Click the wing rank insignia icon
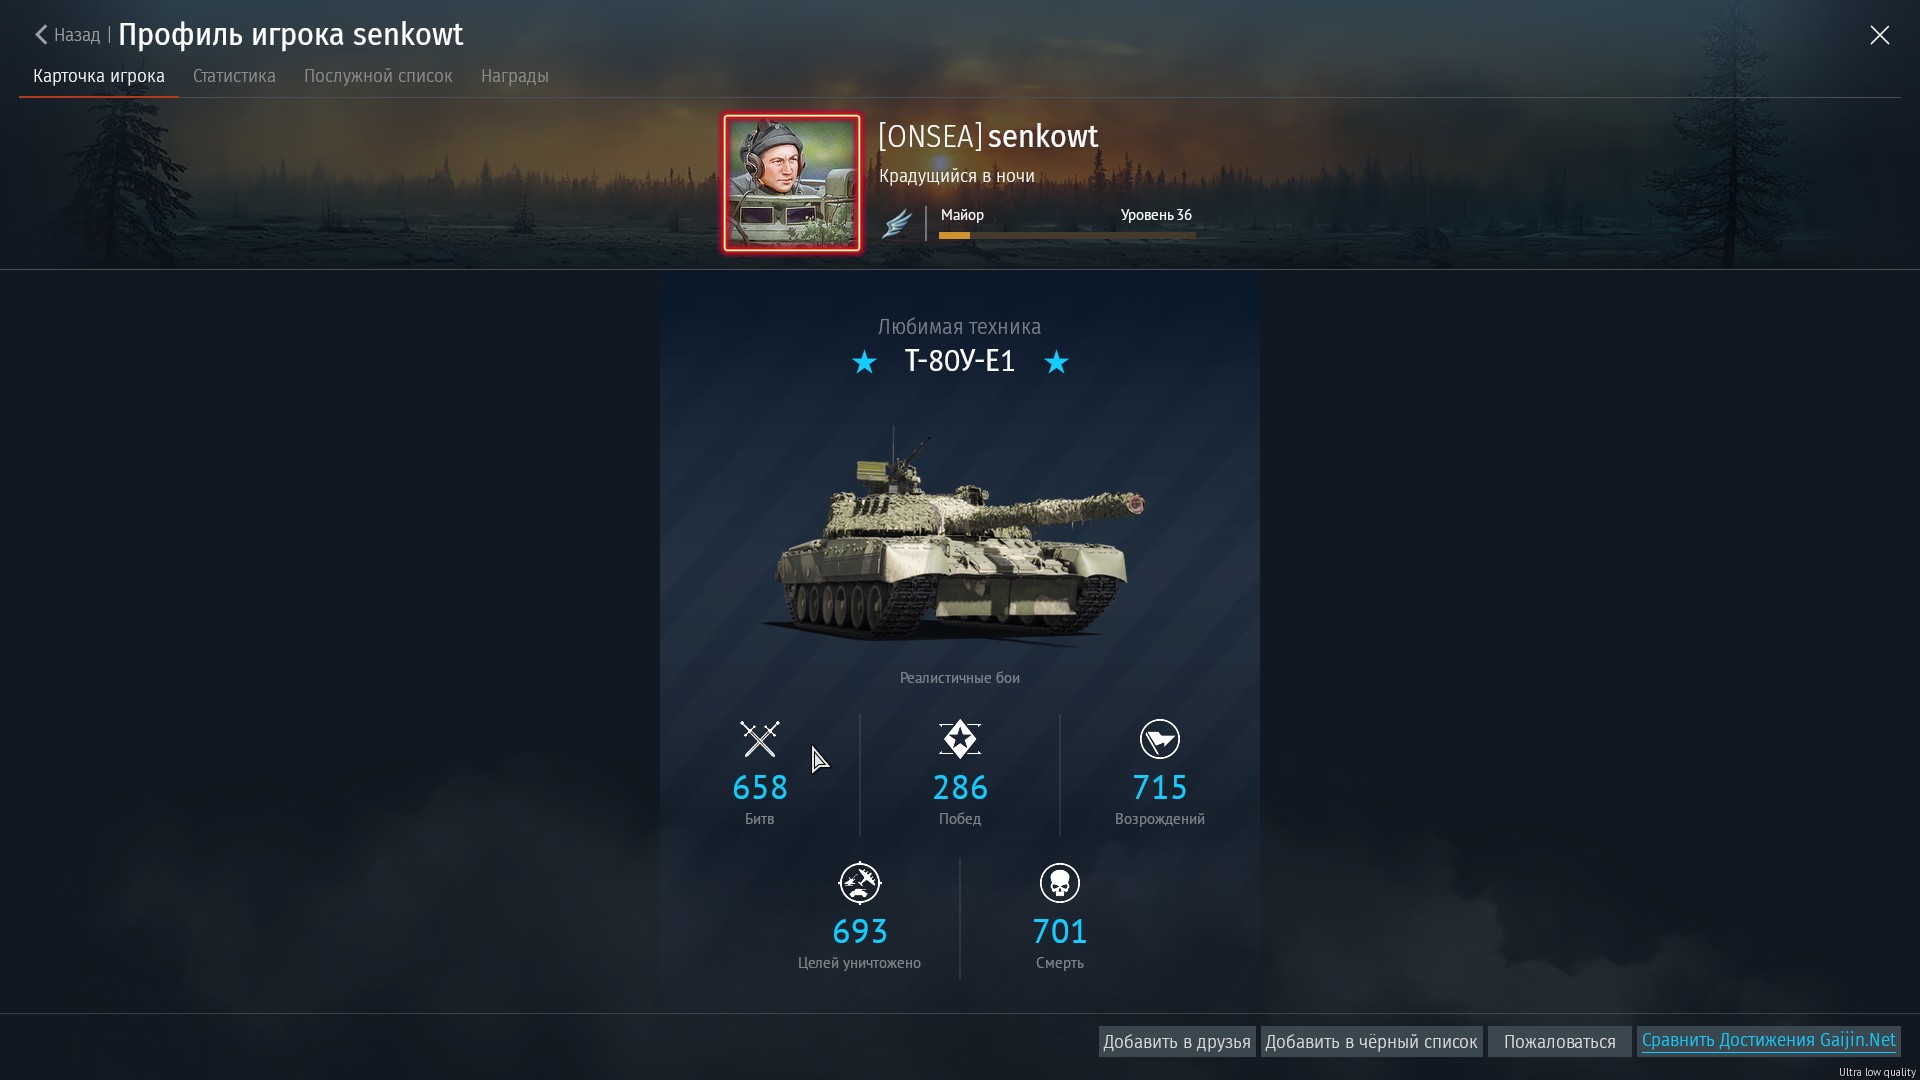Viewport: 1920px width, 1080px height. click(897, 224)
